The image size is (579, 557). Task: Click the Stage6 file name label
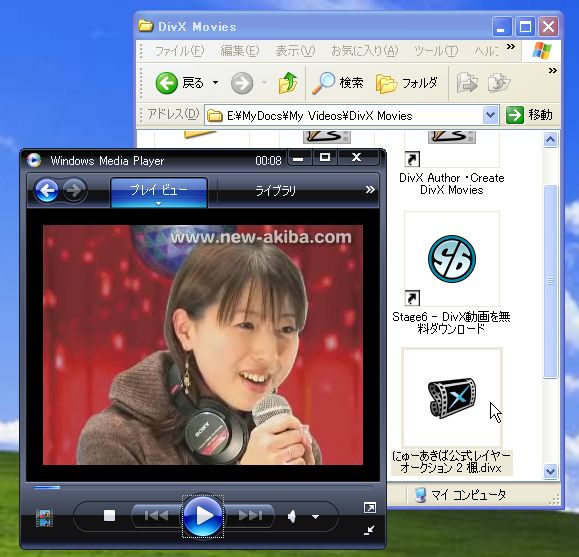point(451,322)
